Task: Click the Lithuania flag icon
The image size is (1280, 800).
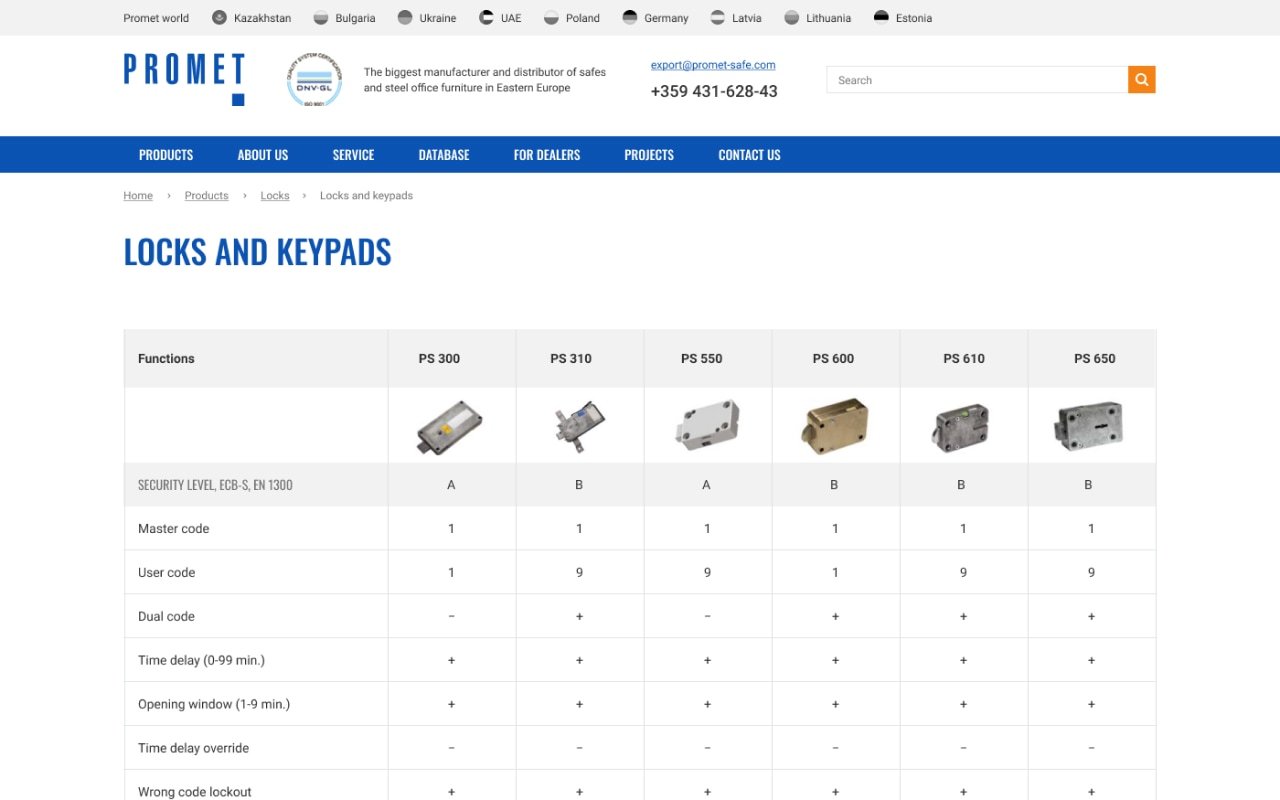Action: 792,18
